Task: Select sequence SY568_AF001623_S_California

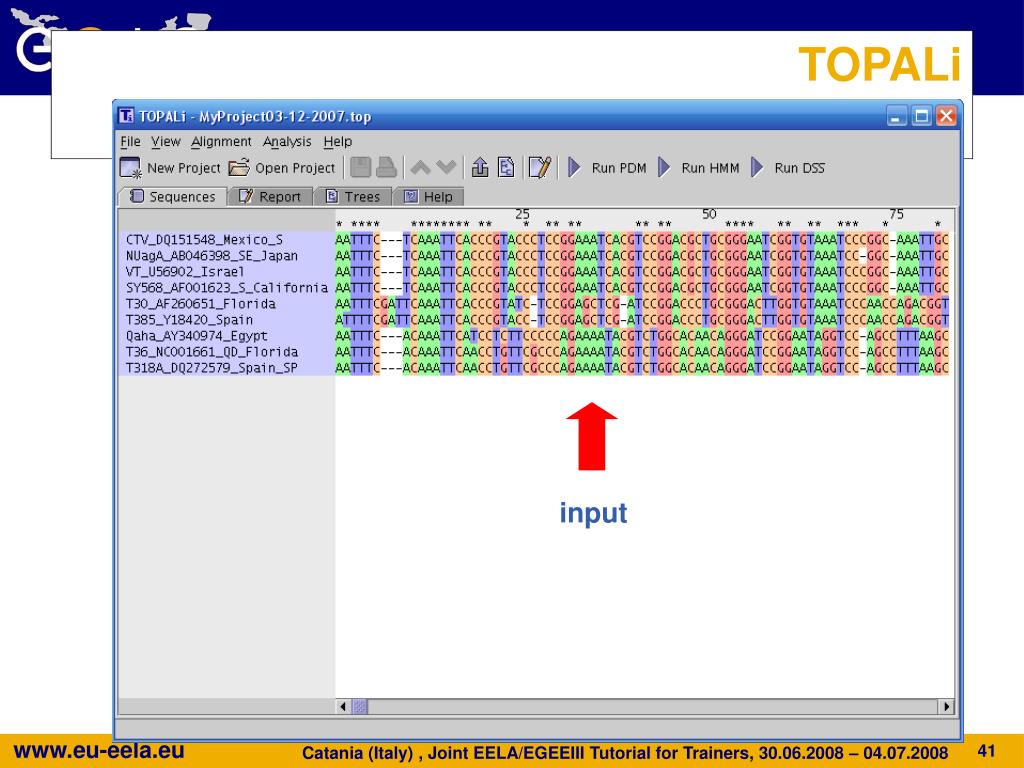Action: pyautogui.click(x=227, y=288)
